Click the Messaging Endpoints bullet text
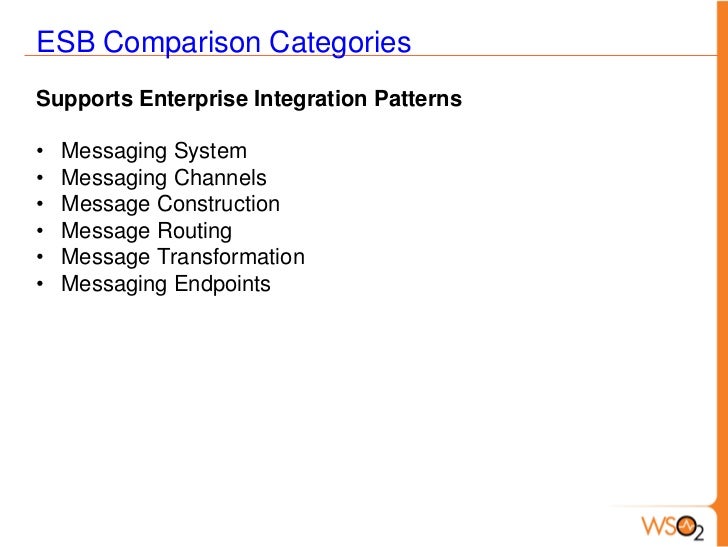The height and width of the screenshot is (547, 728). click(166, 284)
